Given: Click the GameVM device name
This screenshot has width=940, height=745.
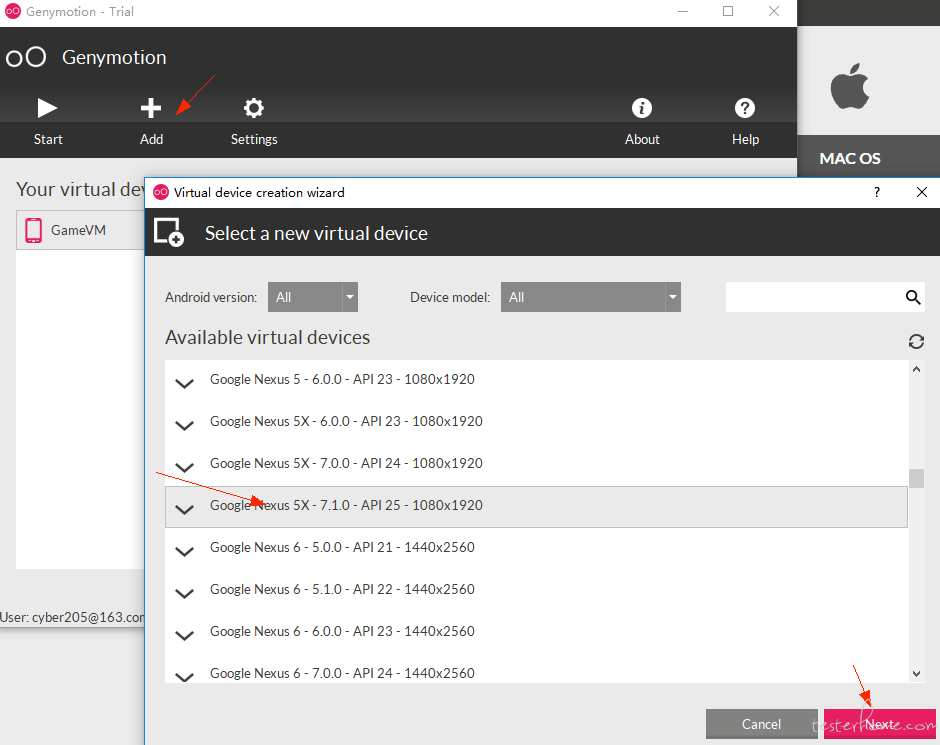Looking at the screenshot, I should click(x=78, y=230).
